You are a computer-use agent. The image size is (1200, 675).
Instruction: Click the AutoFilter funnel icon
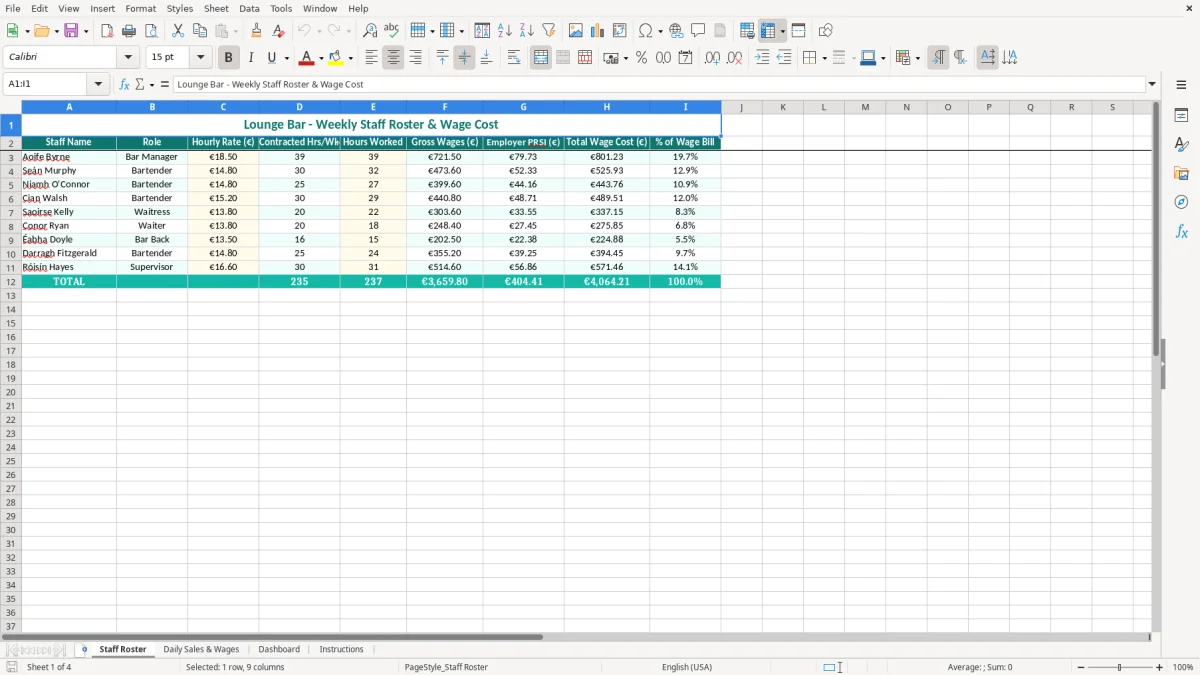tap(548, 31)
